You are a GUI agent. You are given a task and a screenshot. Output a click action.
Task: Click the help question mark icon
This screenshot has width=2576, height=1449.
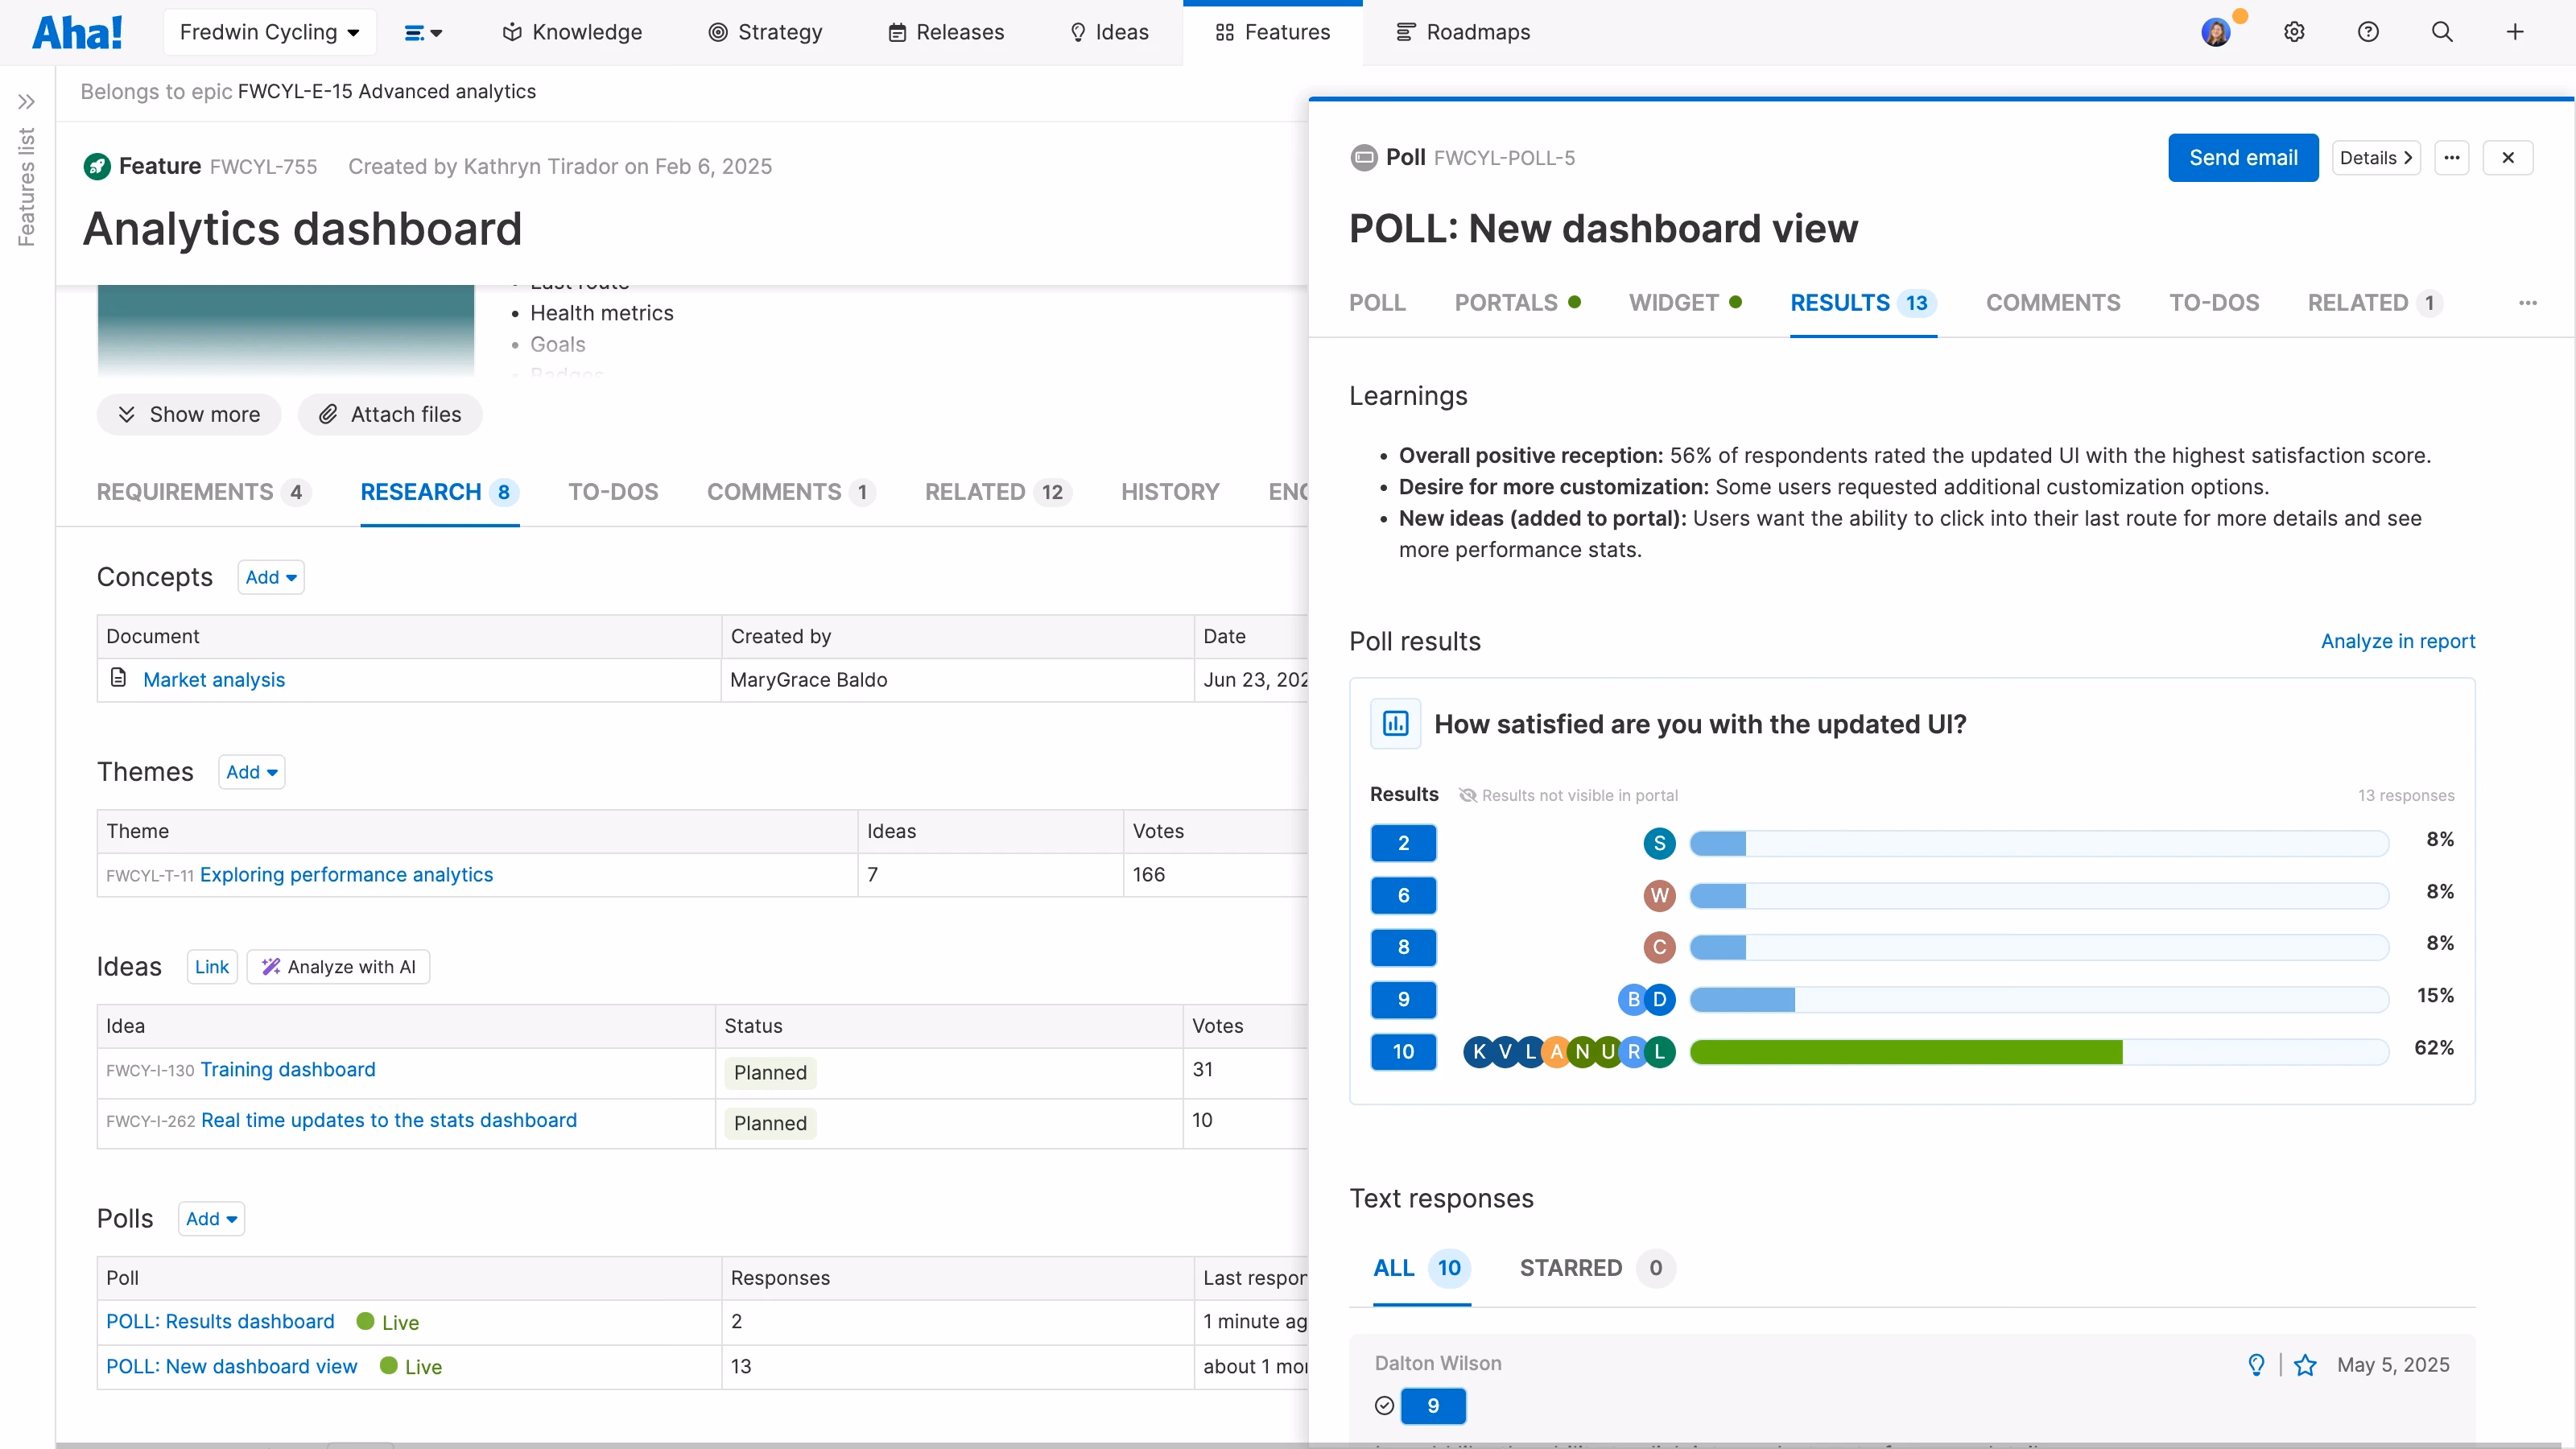coord(2368,32)
